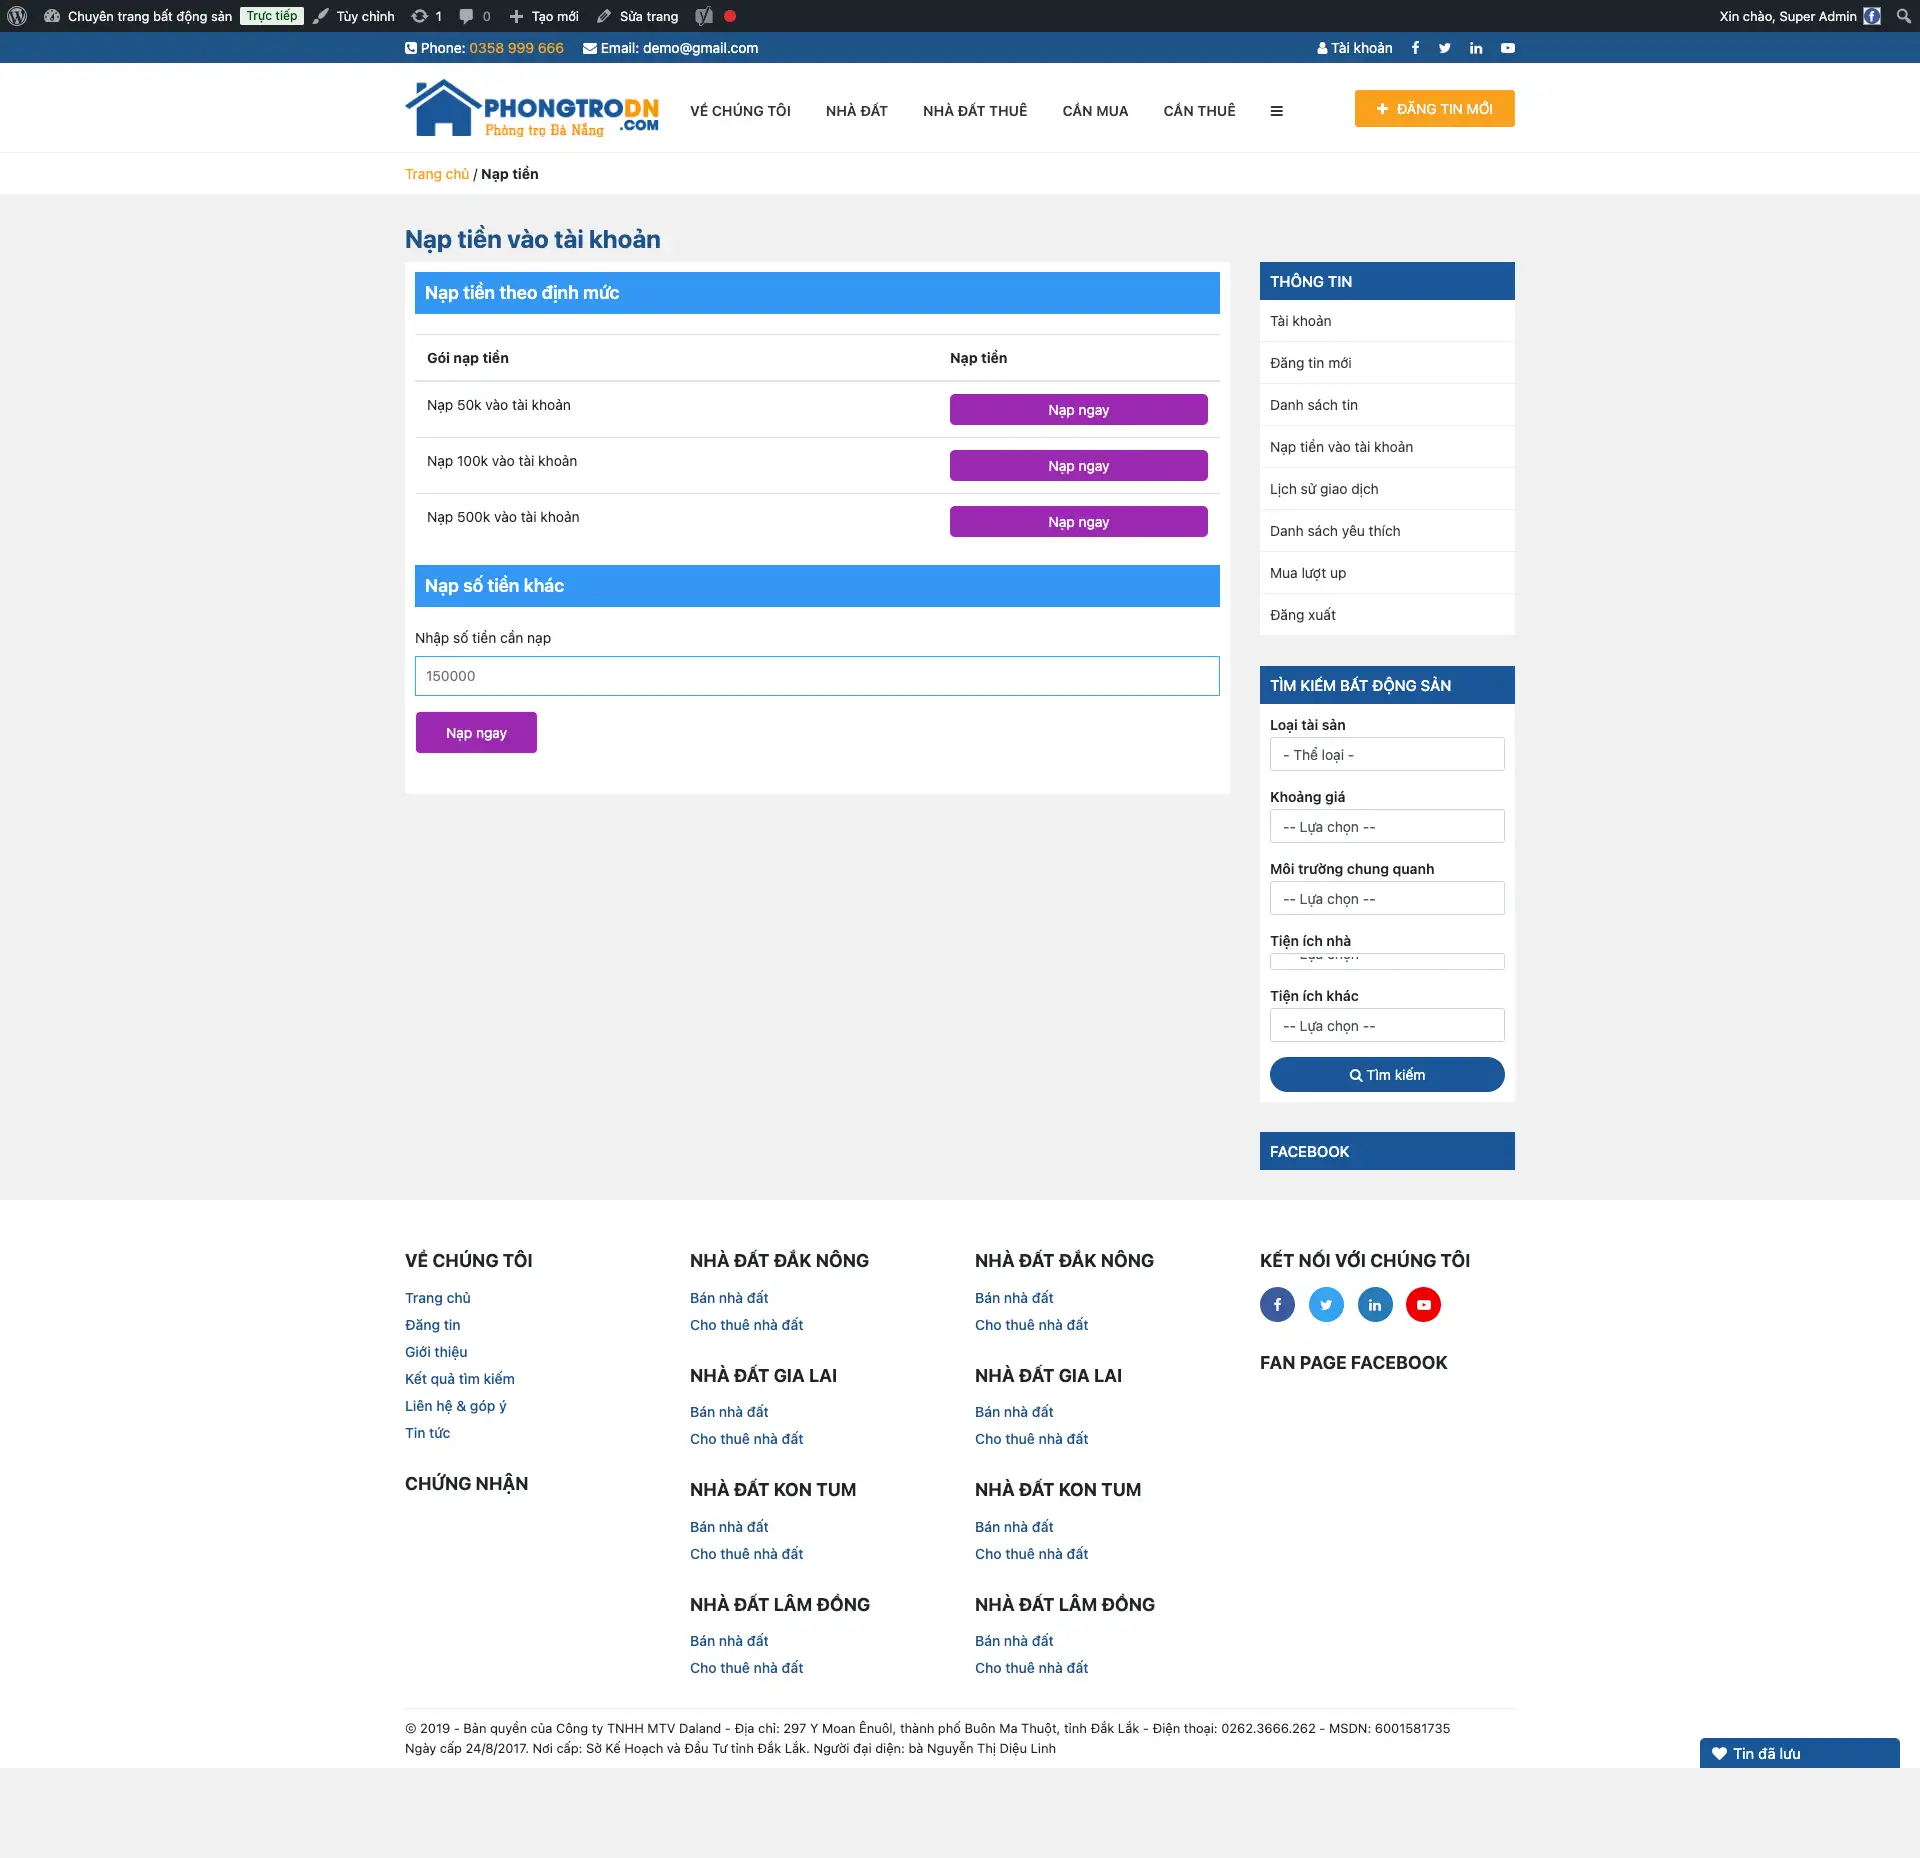The width and height of the screenshot is (1920, 1858).
Task: Click the Trang chủ breadcrumb link
Action: pyautogui.click(x=436, y=174)
